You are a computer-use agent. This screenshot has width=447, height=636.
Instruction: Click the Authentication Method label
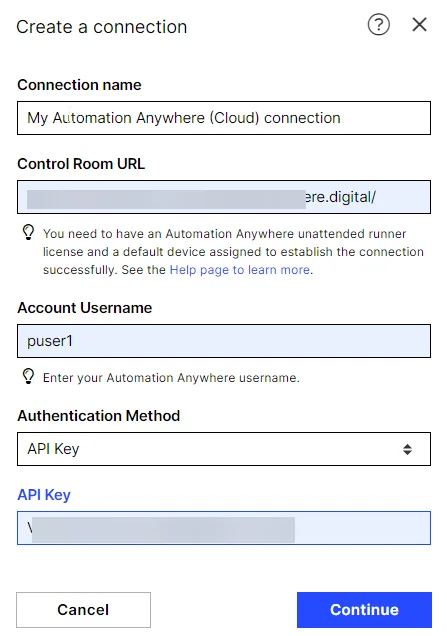(99, 416)
